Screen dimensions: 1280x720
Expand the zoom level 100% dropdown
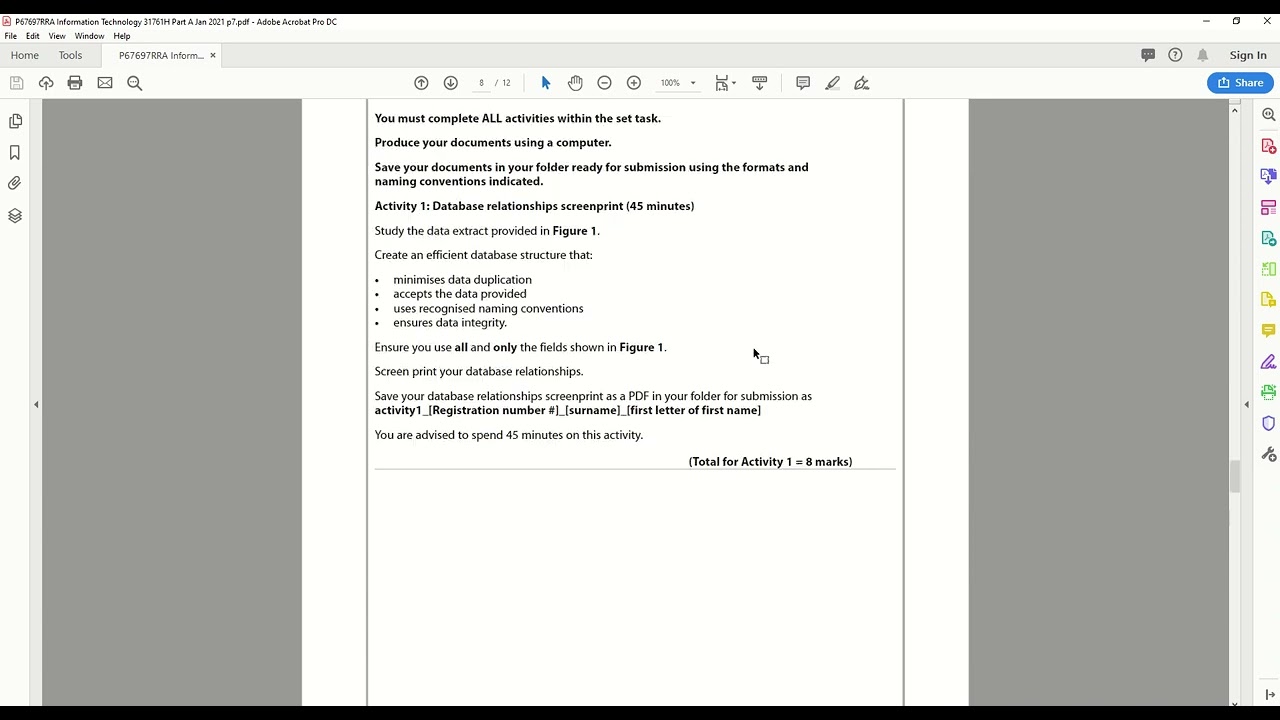(x=693, y=83)
